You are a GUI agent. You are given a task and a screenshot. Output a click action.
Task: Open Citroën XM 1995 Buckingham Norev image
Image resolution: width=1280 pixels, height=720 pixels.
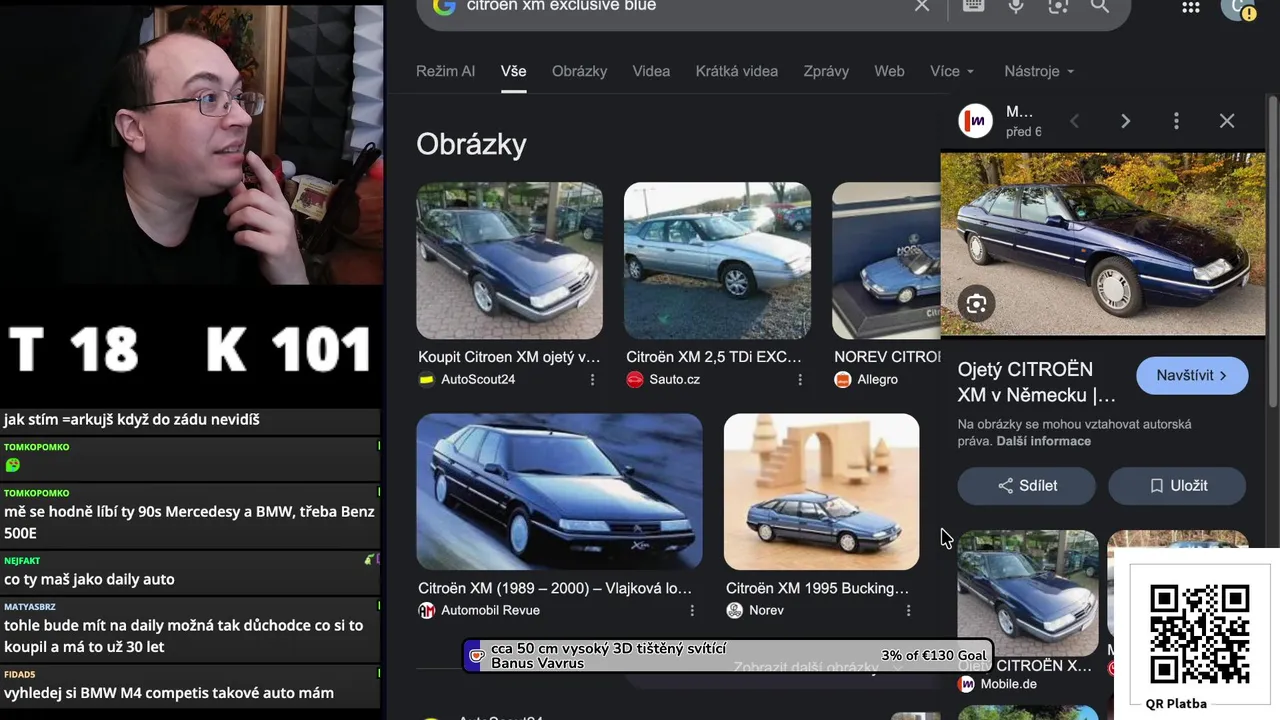pyautogui.click(x=821, y=492)
